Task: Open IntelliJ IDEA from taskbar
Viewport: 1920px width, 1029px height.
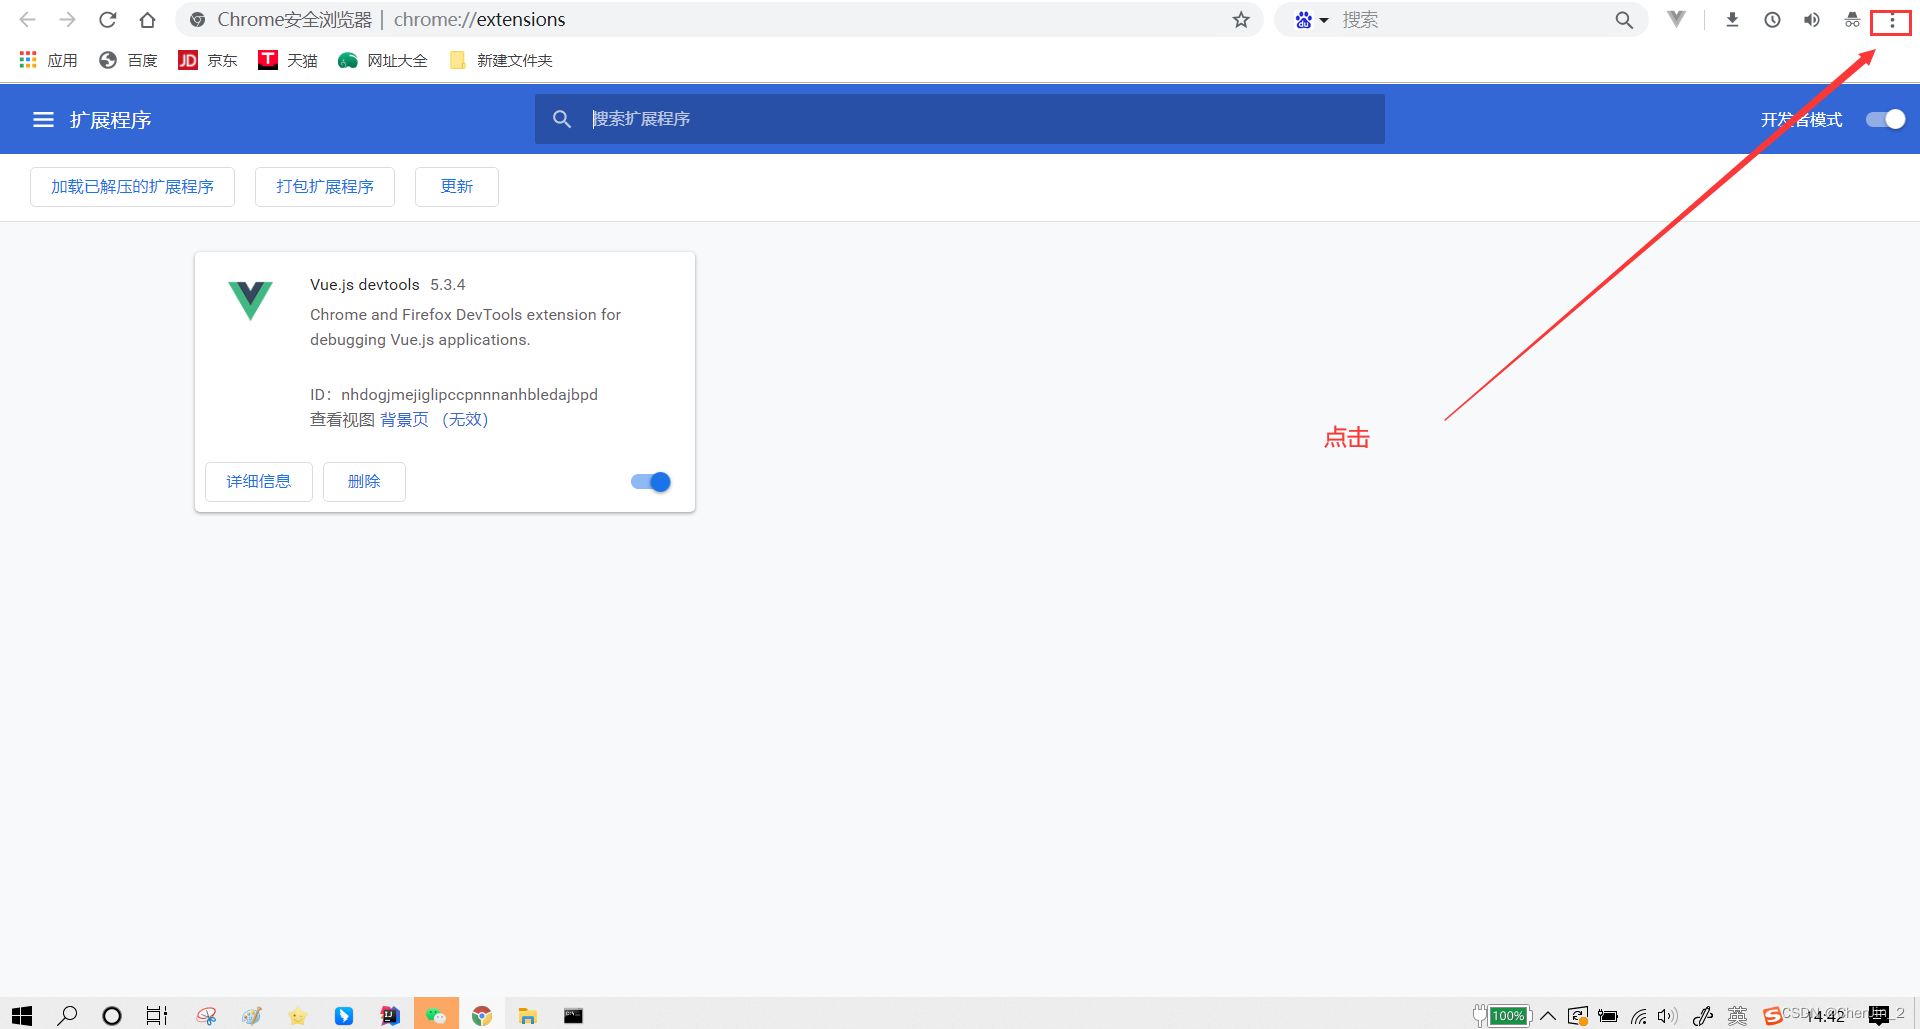Action: [x=390, y=1015]
